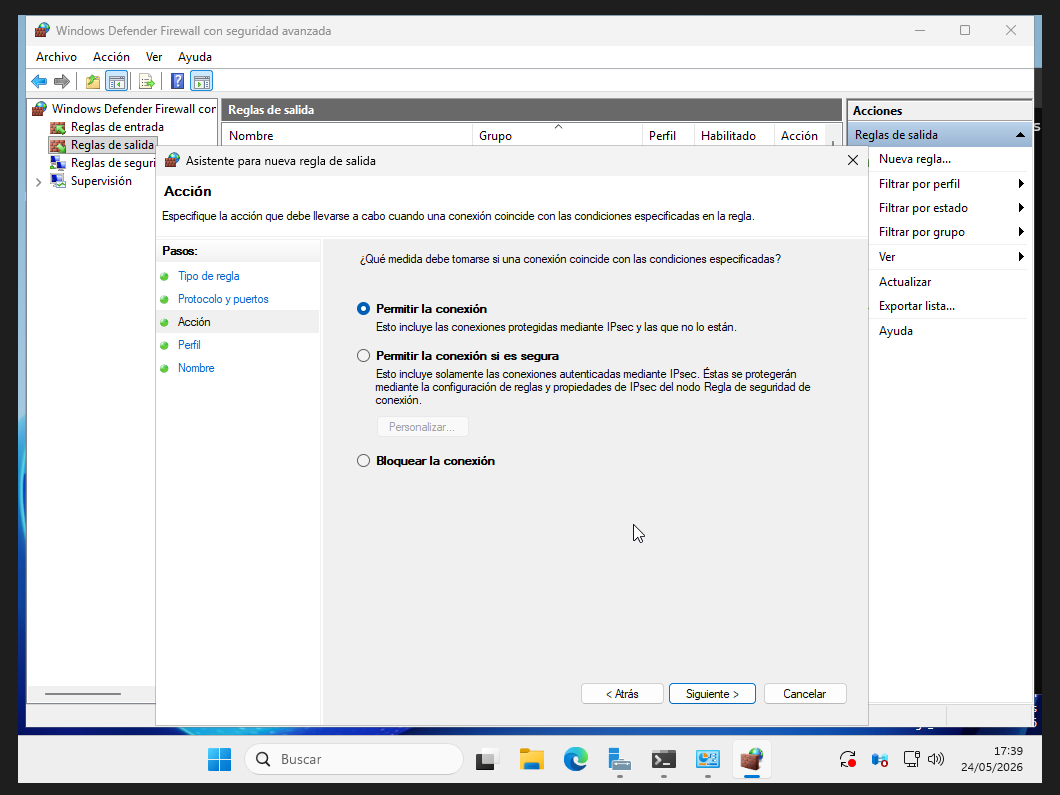Click the blue Back arrow in toolbar
Screen dimensions: 1060x795
[39, 82]
